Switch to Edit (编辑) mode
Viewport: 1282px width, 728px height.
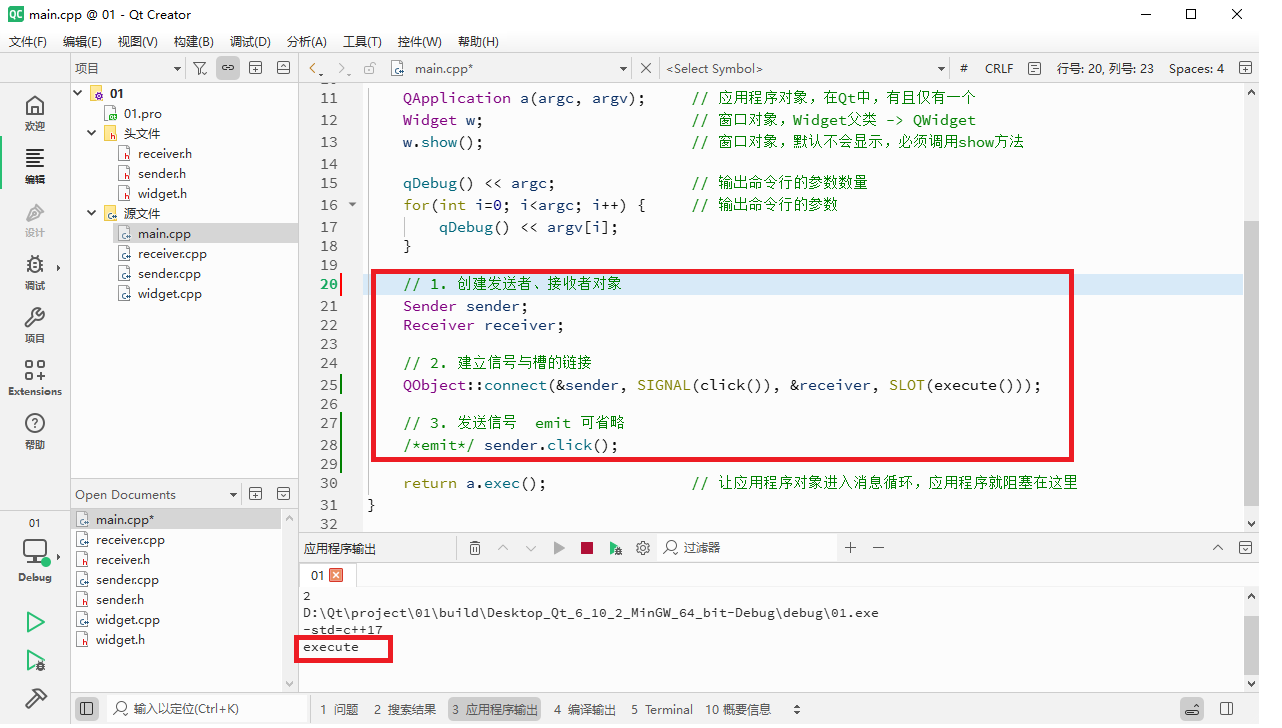(35, 167)
